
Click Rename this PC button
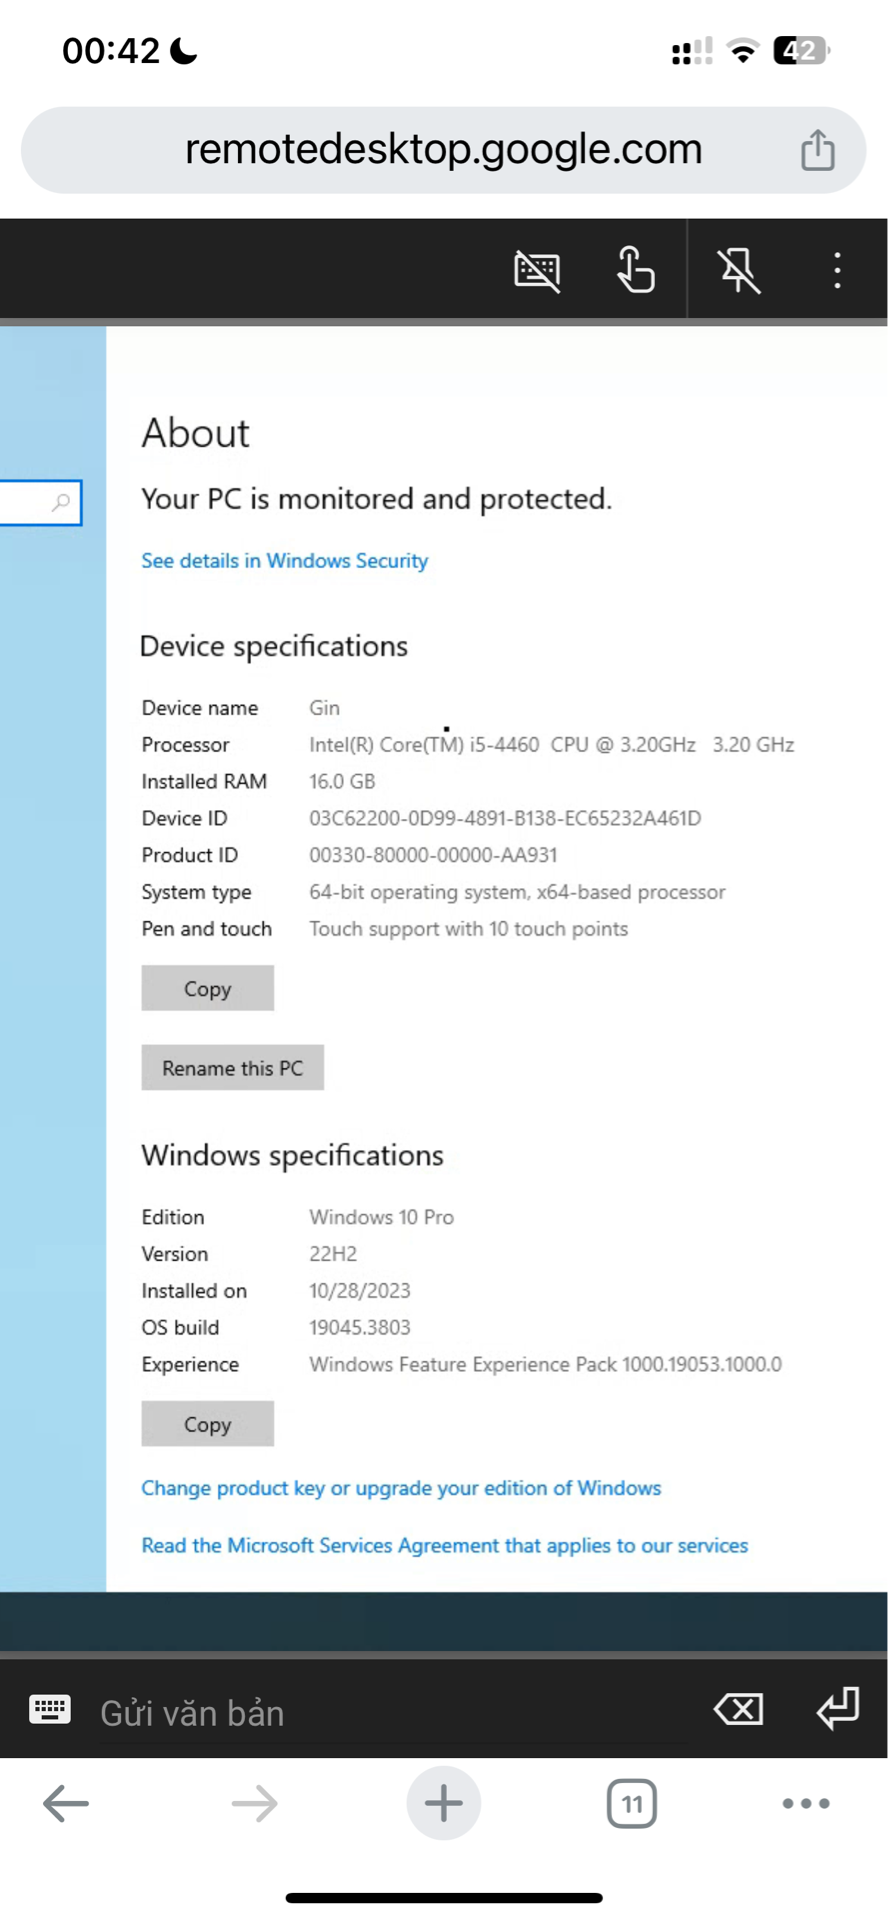232,1067
